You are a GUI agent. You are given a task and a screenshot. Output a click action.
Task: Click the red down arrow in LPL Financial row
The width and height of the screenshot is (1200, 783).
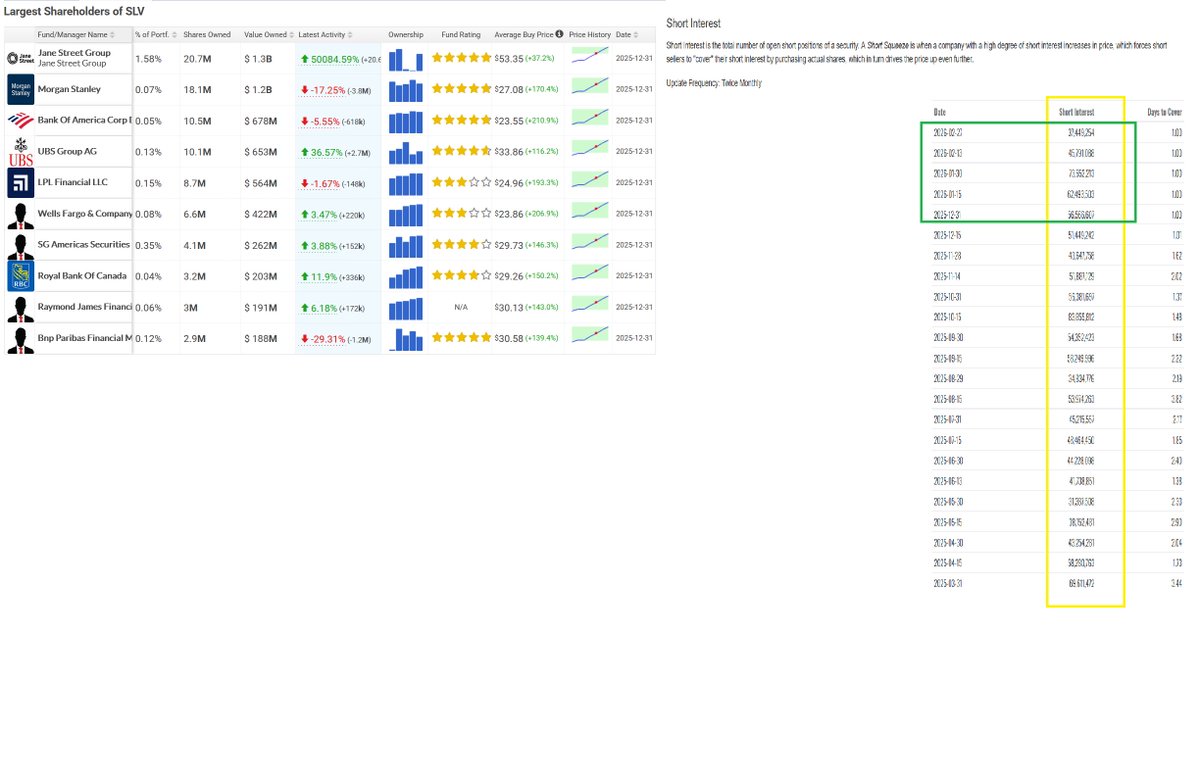point(305,183)
